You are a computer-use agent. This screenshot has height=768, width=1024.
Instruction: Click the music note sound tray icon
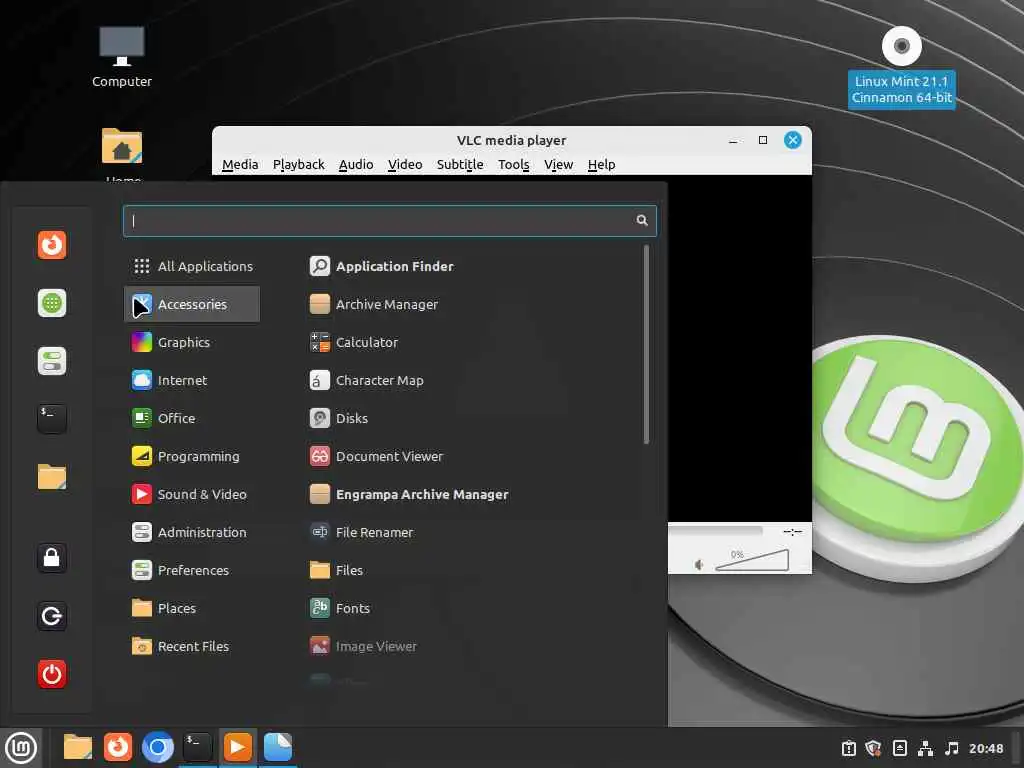pyautogui.click(x=952, y=748)
